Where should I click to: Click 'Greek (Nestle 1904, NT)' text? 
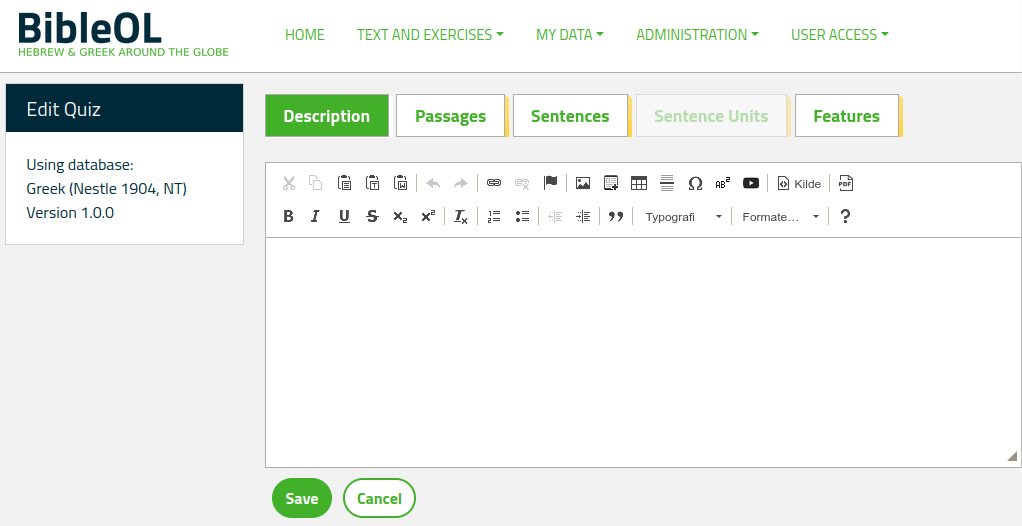coord(107,189)
